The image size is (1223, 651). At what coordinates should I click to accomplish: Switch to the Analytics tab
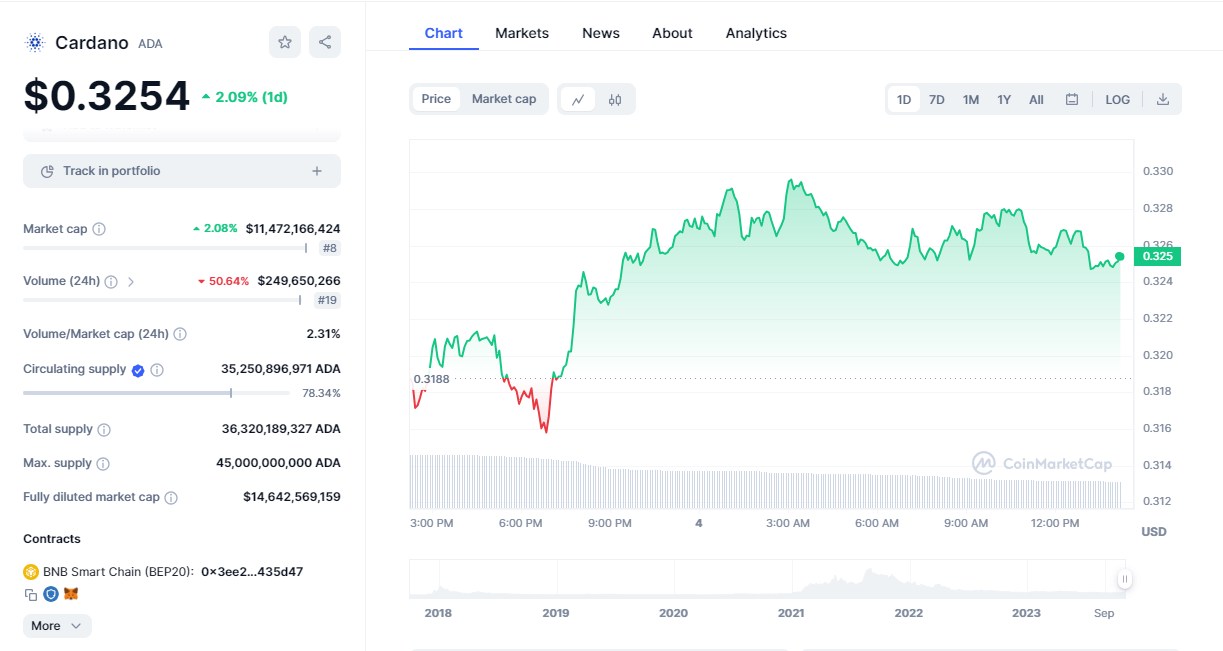point(756,33)
